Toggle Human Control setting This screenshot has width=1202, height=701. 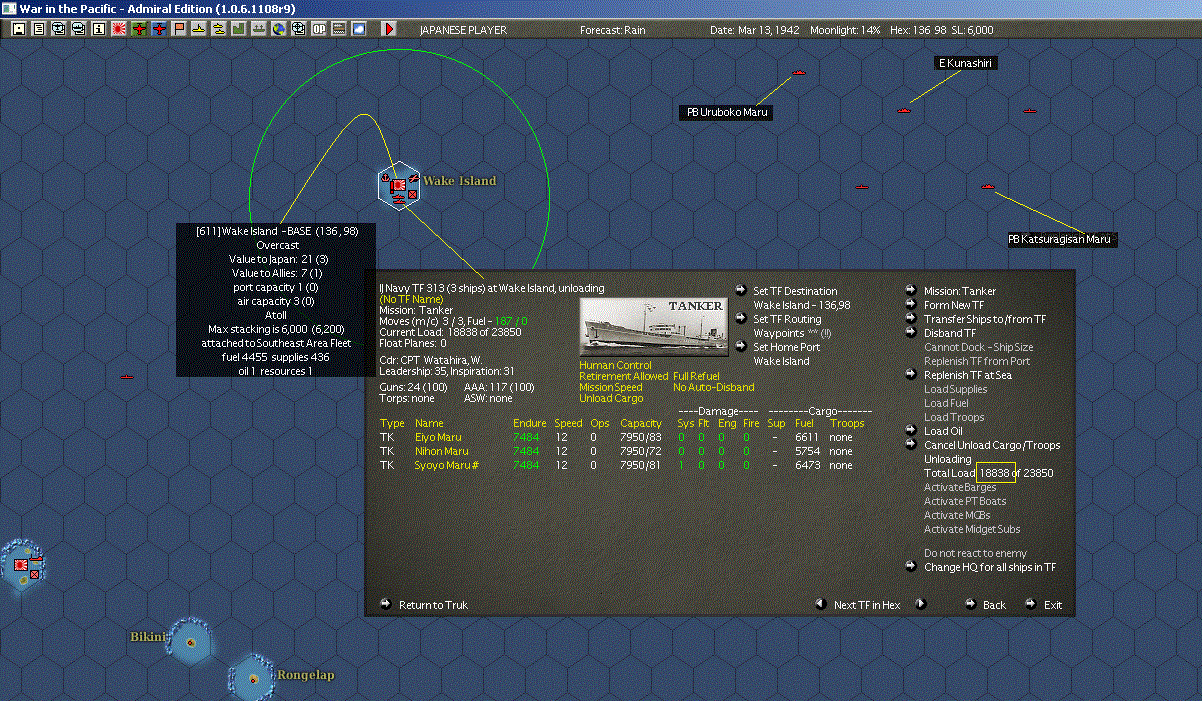click(x=615, y=366)
